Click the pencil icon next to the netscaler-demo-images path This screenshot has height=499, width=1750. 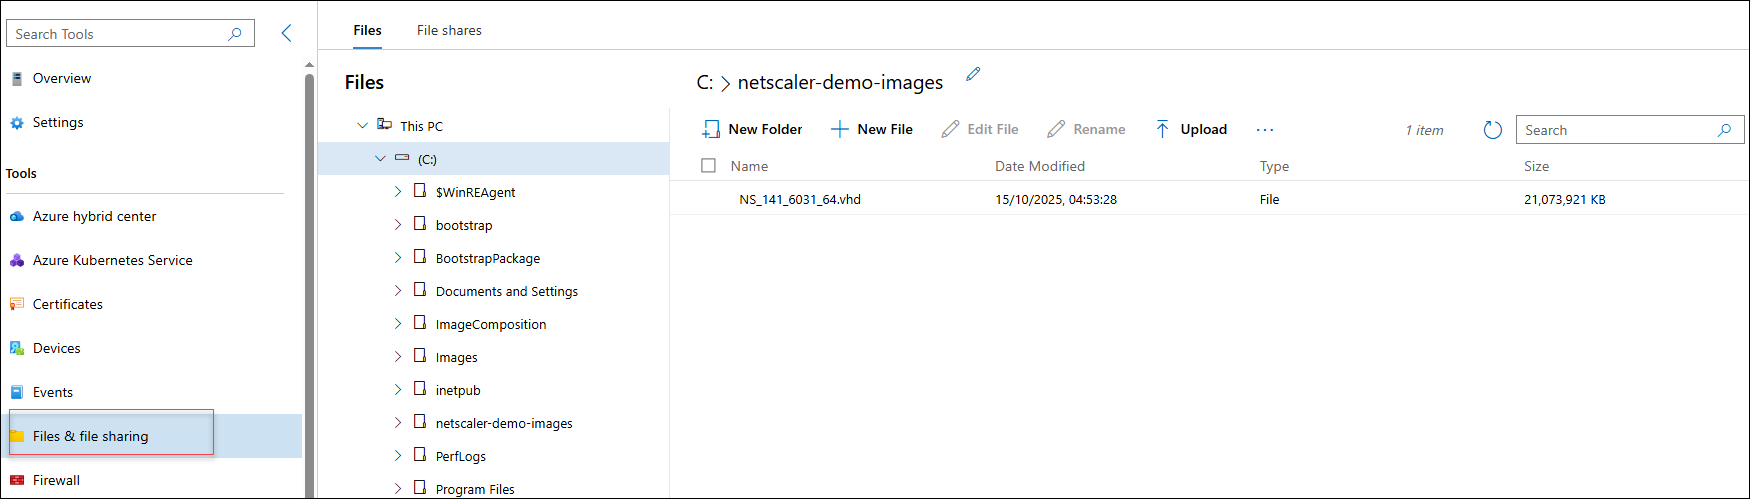click(973, 74)
